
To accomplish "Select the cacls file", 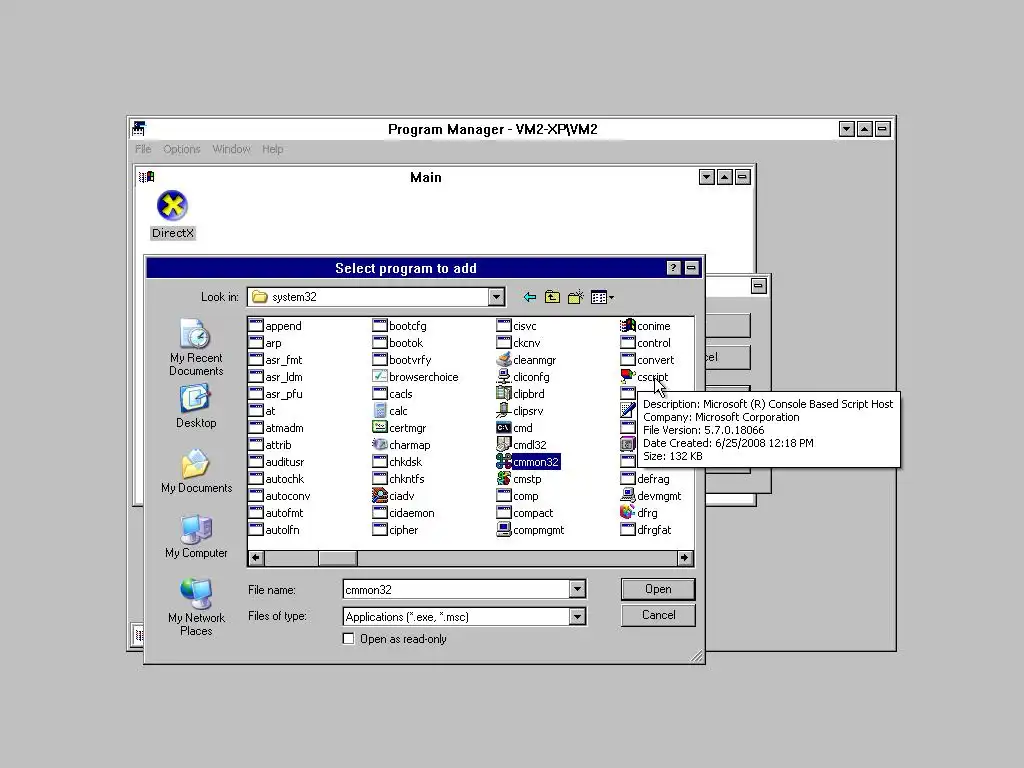I will point(392,394).
